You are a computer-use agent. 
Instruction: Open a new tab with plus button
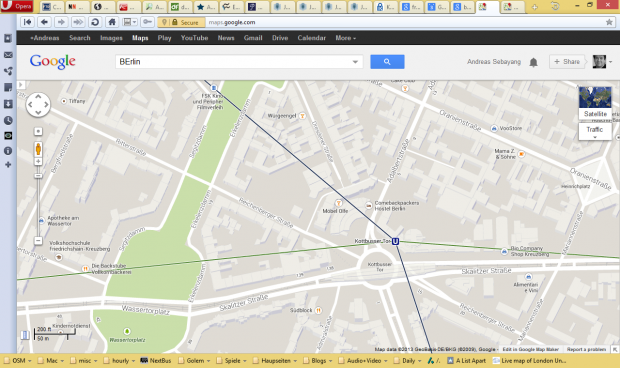coord(535,7)
